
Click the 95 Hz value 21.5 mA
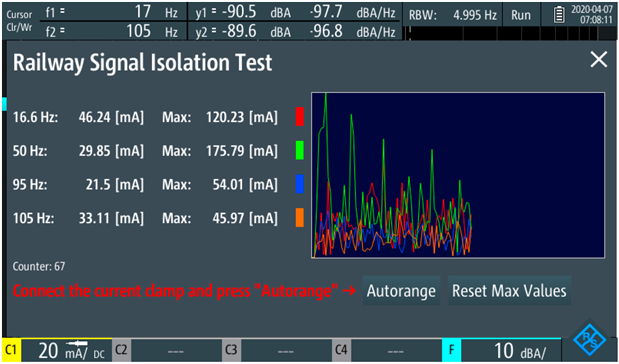coord(115,184)
